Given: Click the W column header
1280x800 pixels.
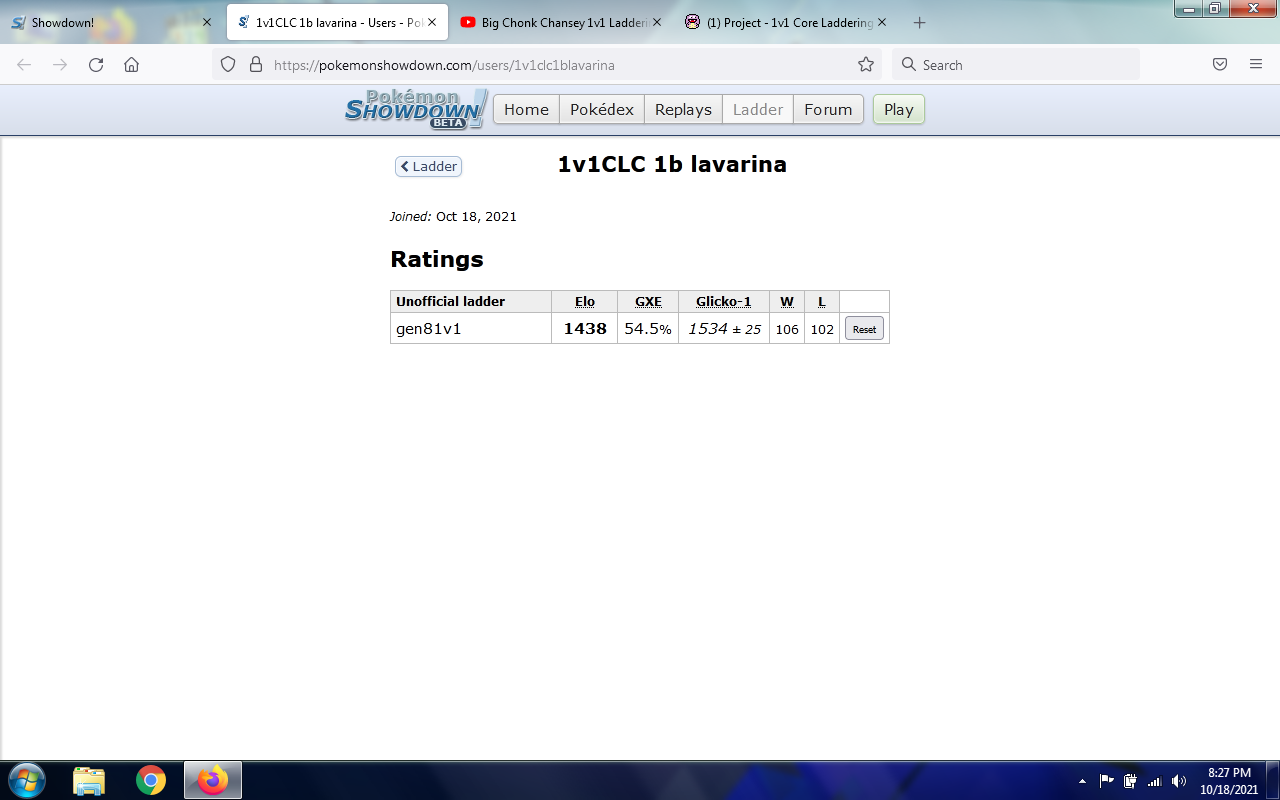Looking at the screenshot, I should [x=787, y=301].
